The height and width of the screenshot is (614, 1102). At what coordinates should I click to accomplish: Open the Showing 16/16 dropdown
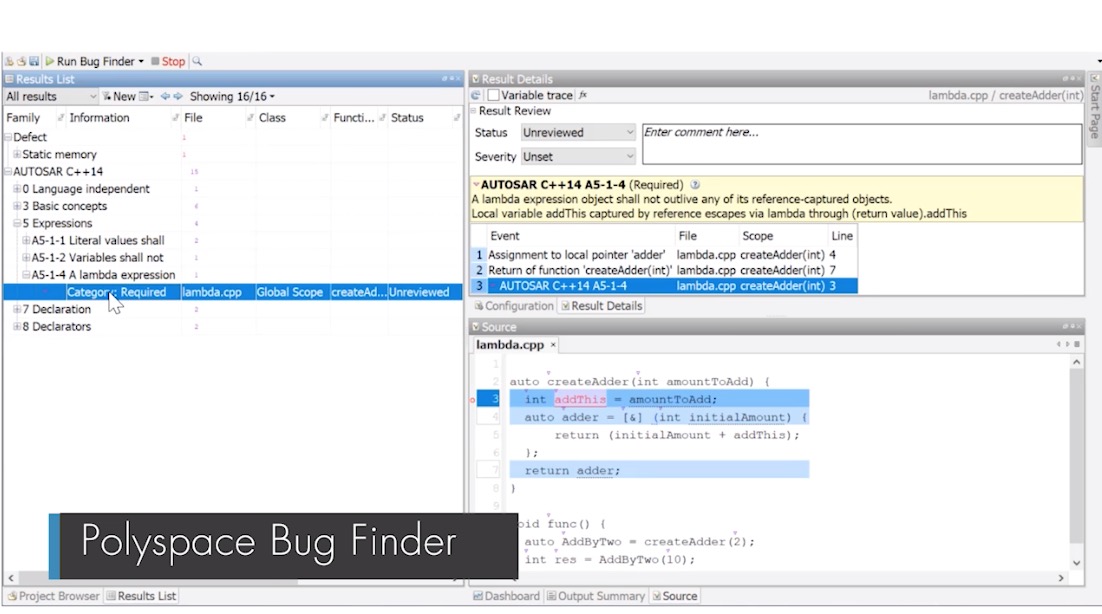232,96
